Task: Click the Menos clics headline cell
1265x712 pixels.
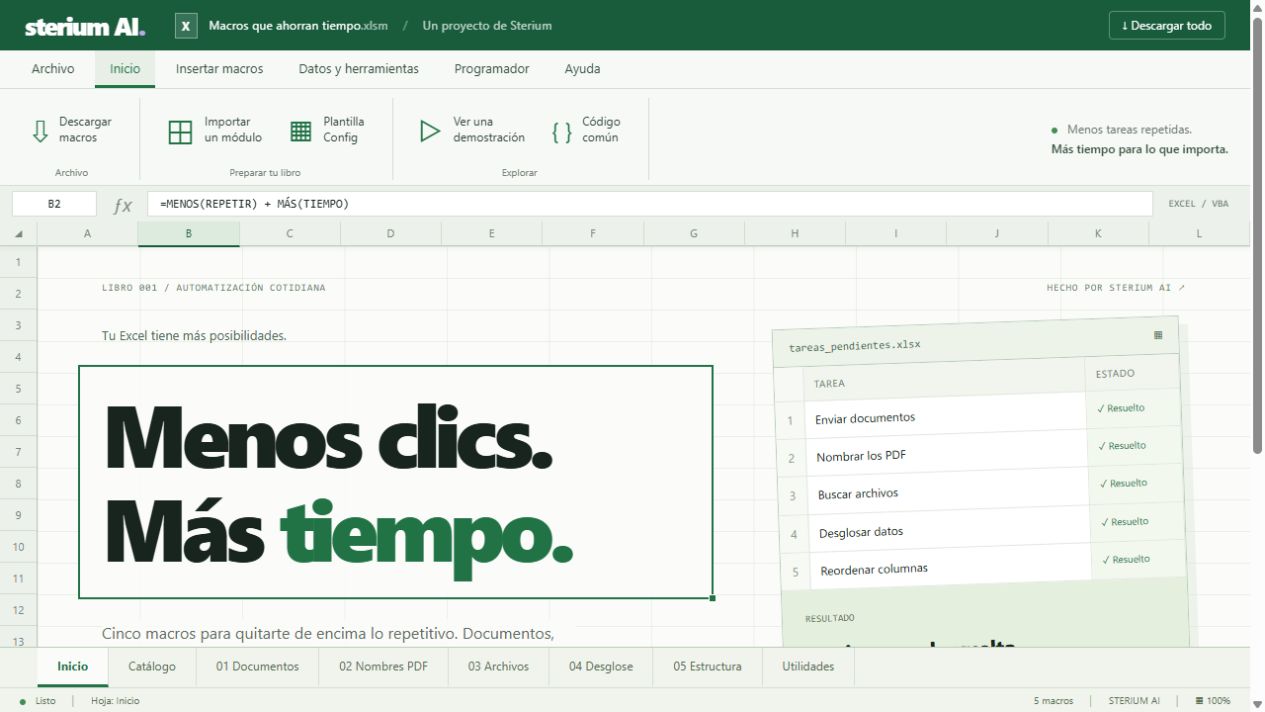Action: 396,482
